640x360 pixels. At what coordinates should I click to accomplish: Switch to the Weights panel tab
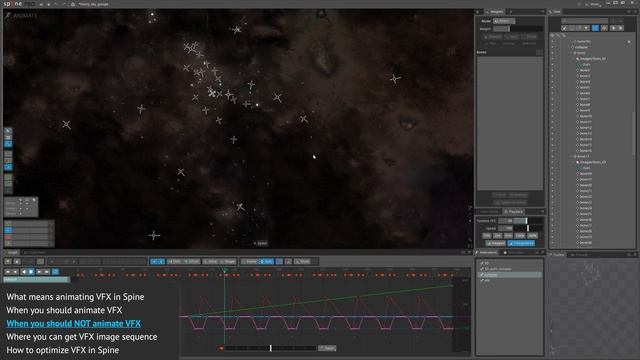tap(495, 11)
